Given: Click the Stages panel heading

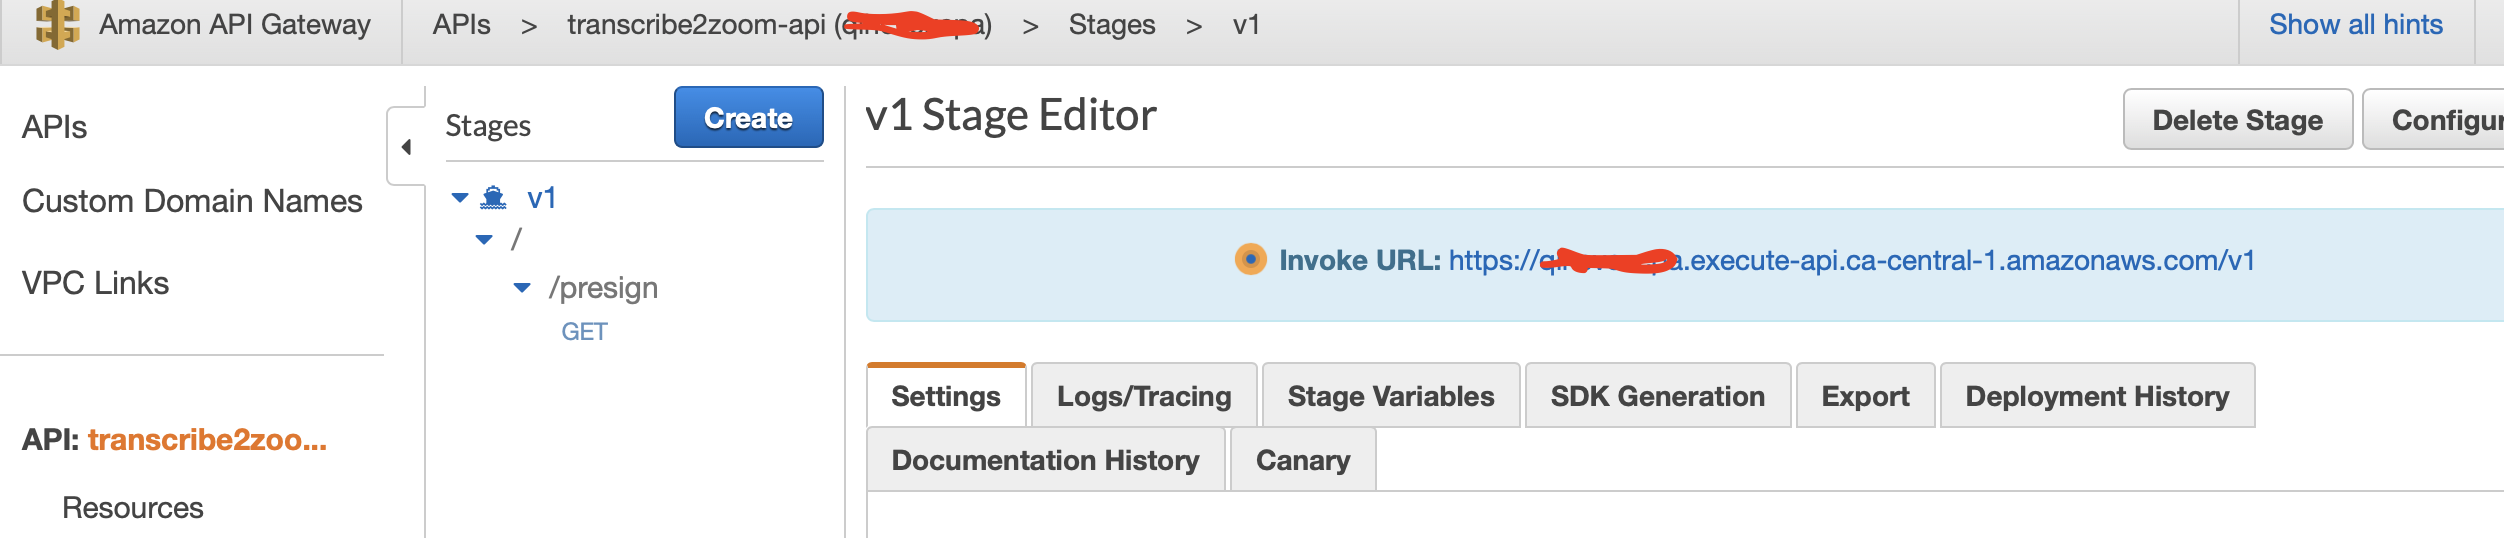Looking at the screenshot, I should pyautogui.click(x=488, y=126).
